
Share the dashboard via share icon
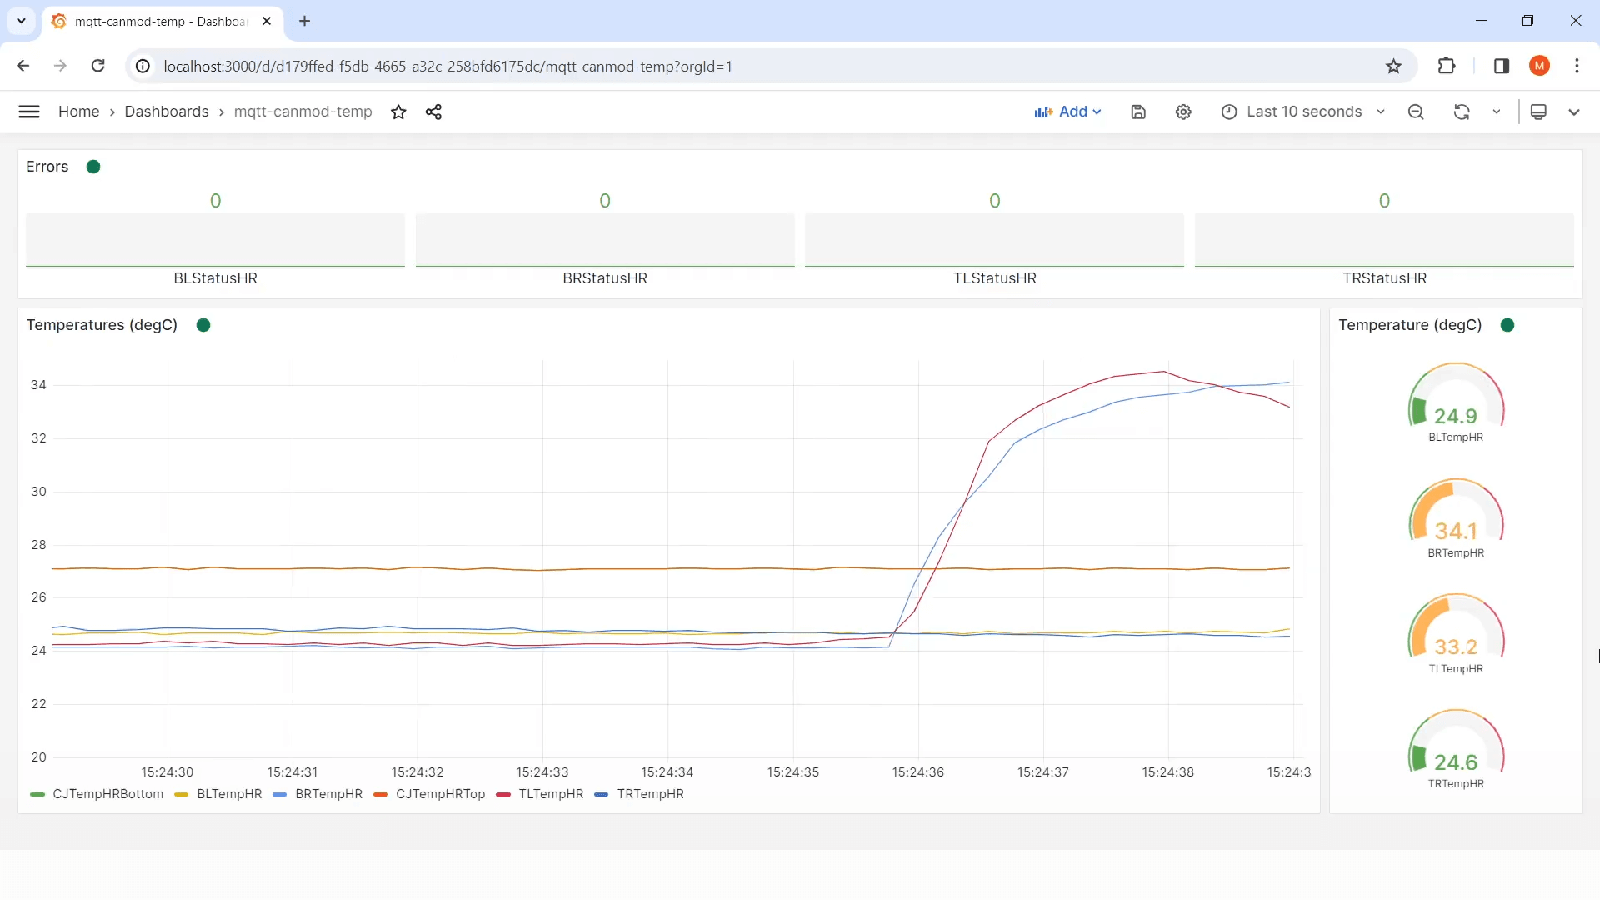coord(434,112)
